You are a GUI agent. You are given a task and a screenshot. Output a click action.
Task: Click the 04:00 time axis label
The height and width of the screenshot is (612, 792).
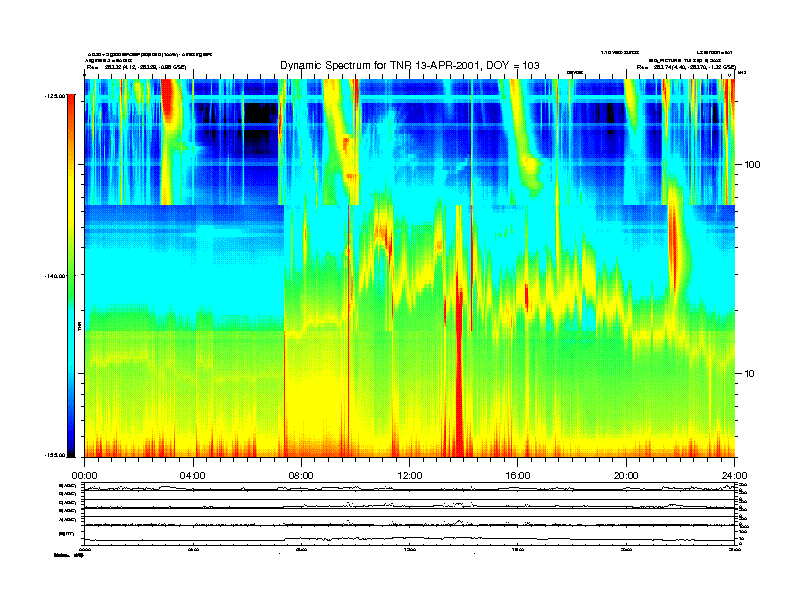pyautogui.click(x=193, y=476)
